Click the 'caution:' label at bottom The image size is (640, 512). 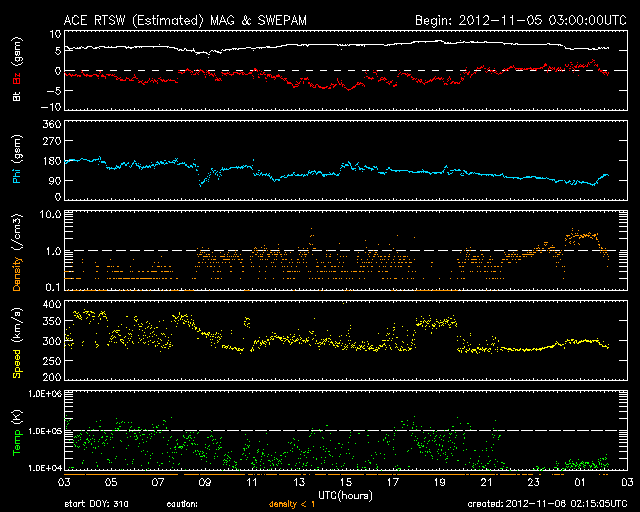click(x=182, y=504)
